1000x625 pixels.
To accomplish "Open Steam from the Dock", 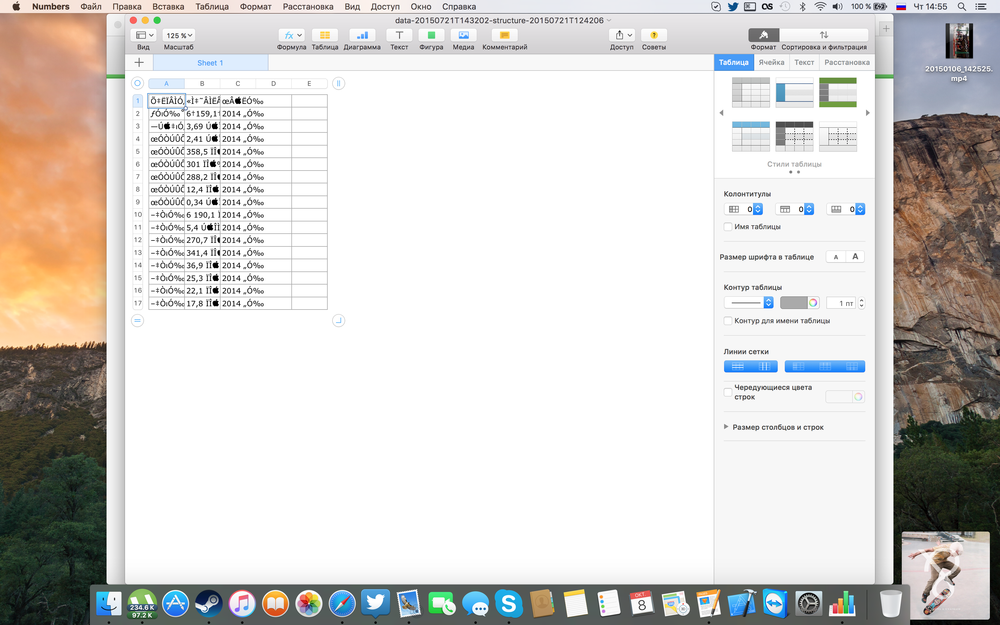I will 209,603.
